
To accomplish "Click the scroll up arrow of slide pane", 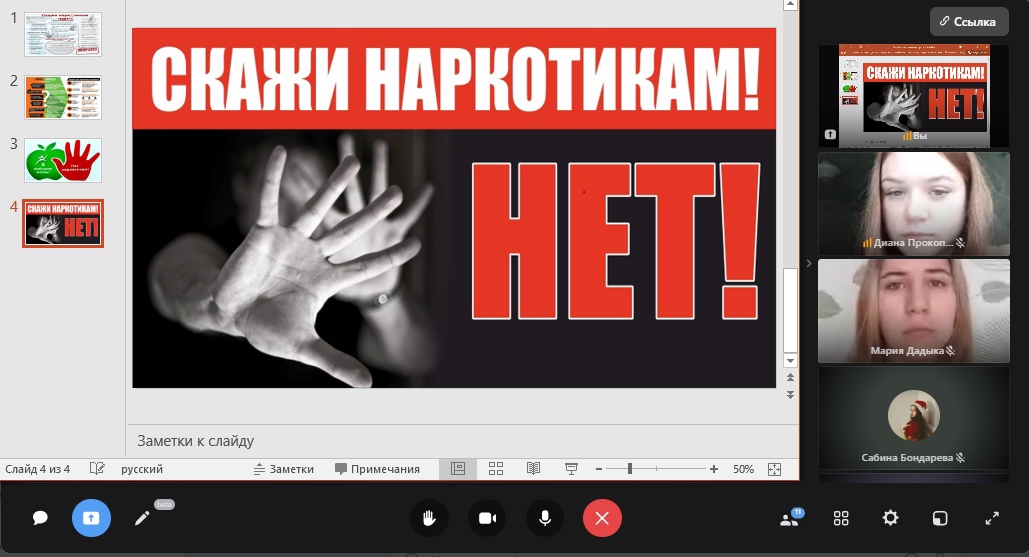I will click(790, 5).
